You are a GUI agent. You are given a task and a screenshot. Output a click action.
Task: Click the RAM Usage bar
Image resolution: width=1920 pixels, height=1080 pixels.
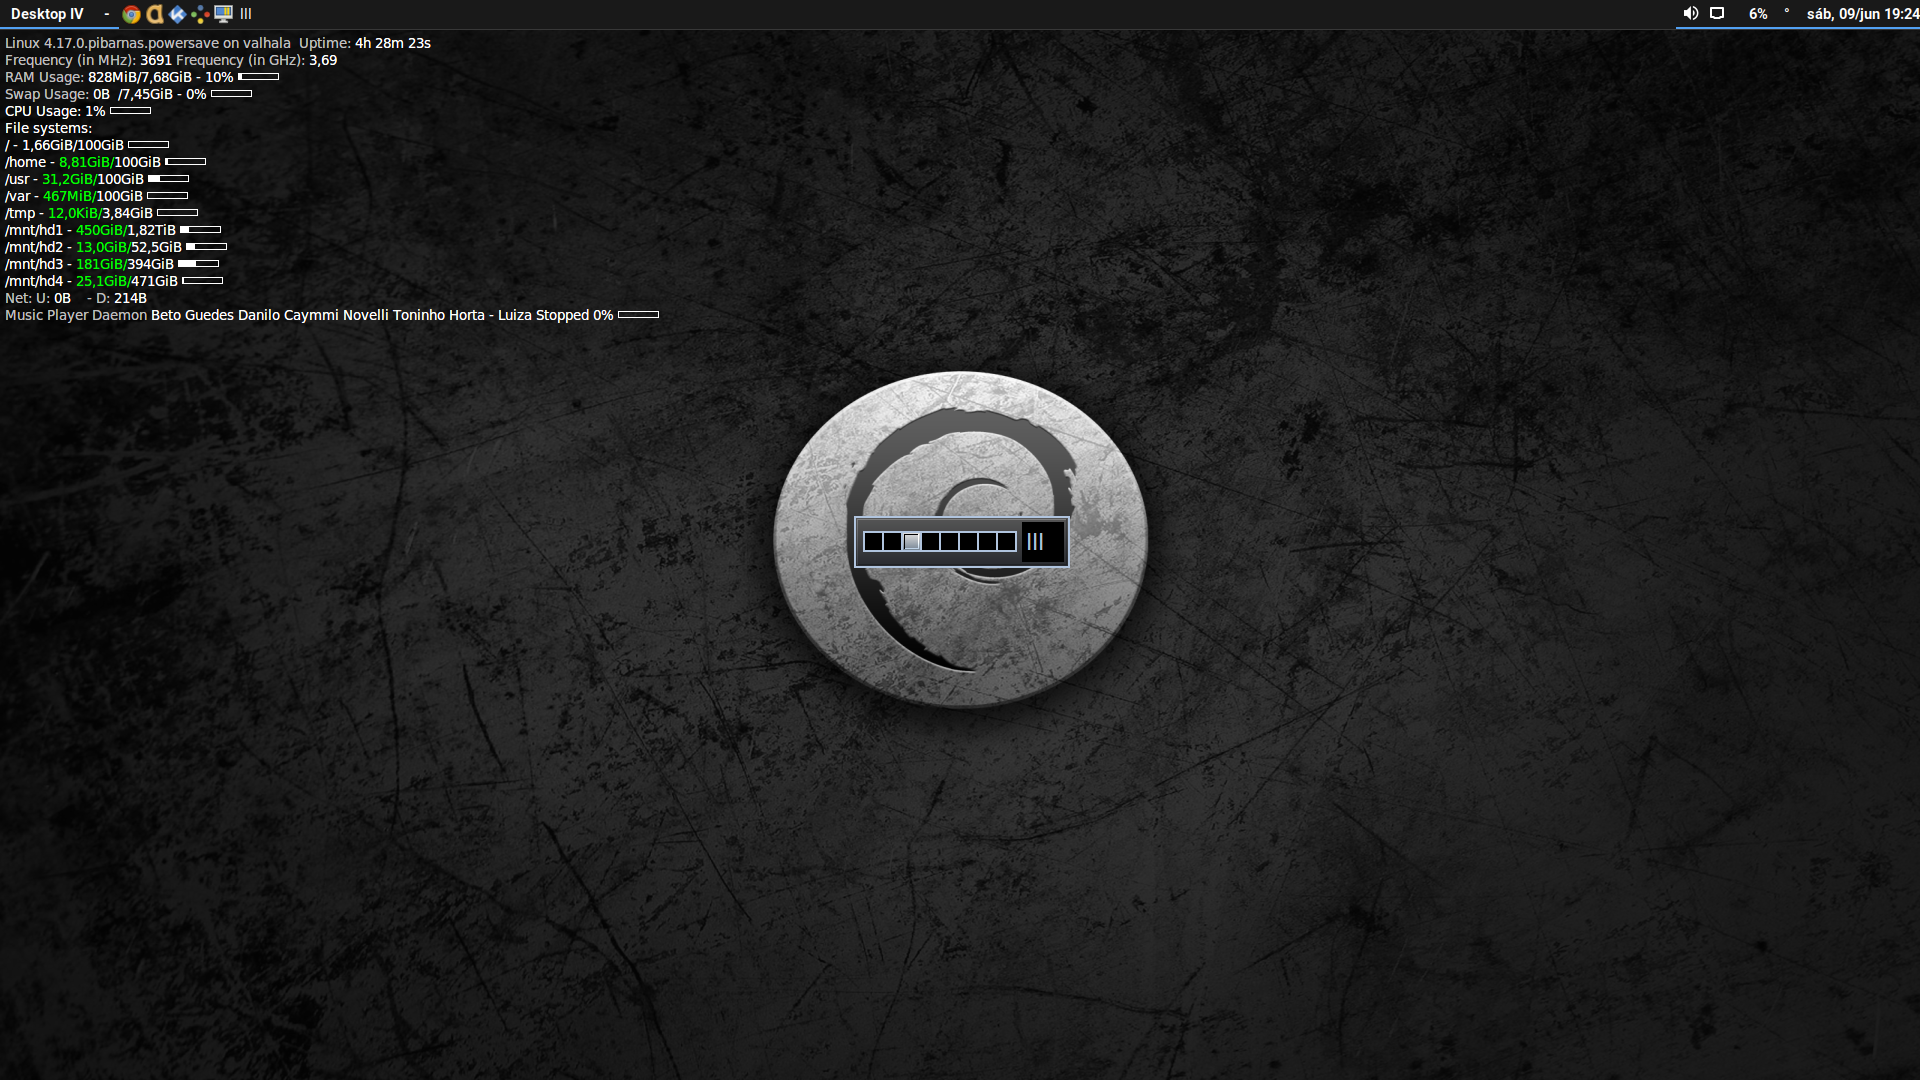[258, 77]
